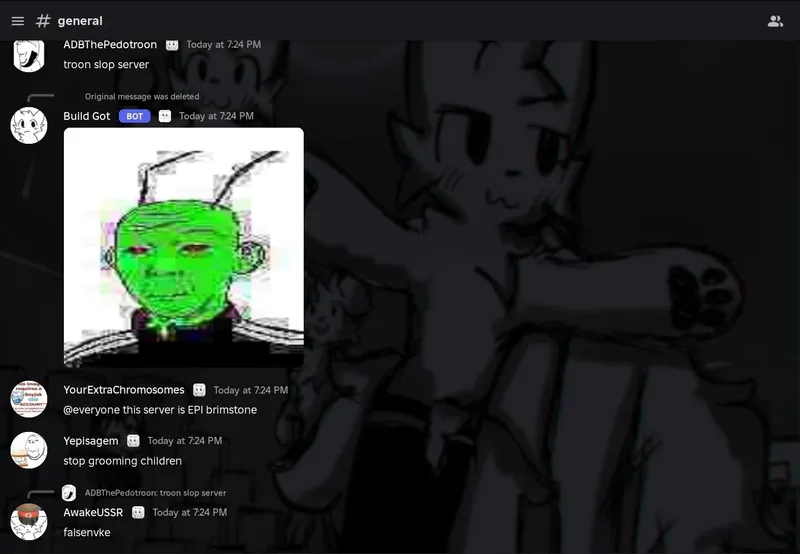Open the hamburger menu in the header
The width and height of the screenshot is (800, 554).
(x=17, y=21)
